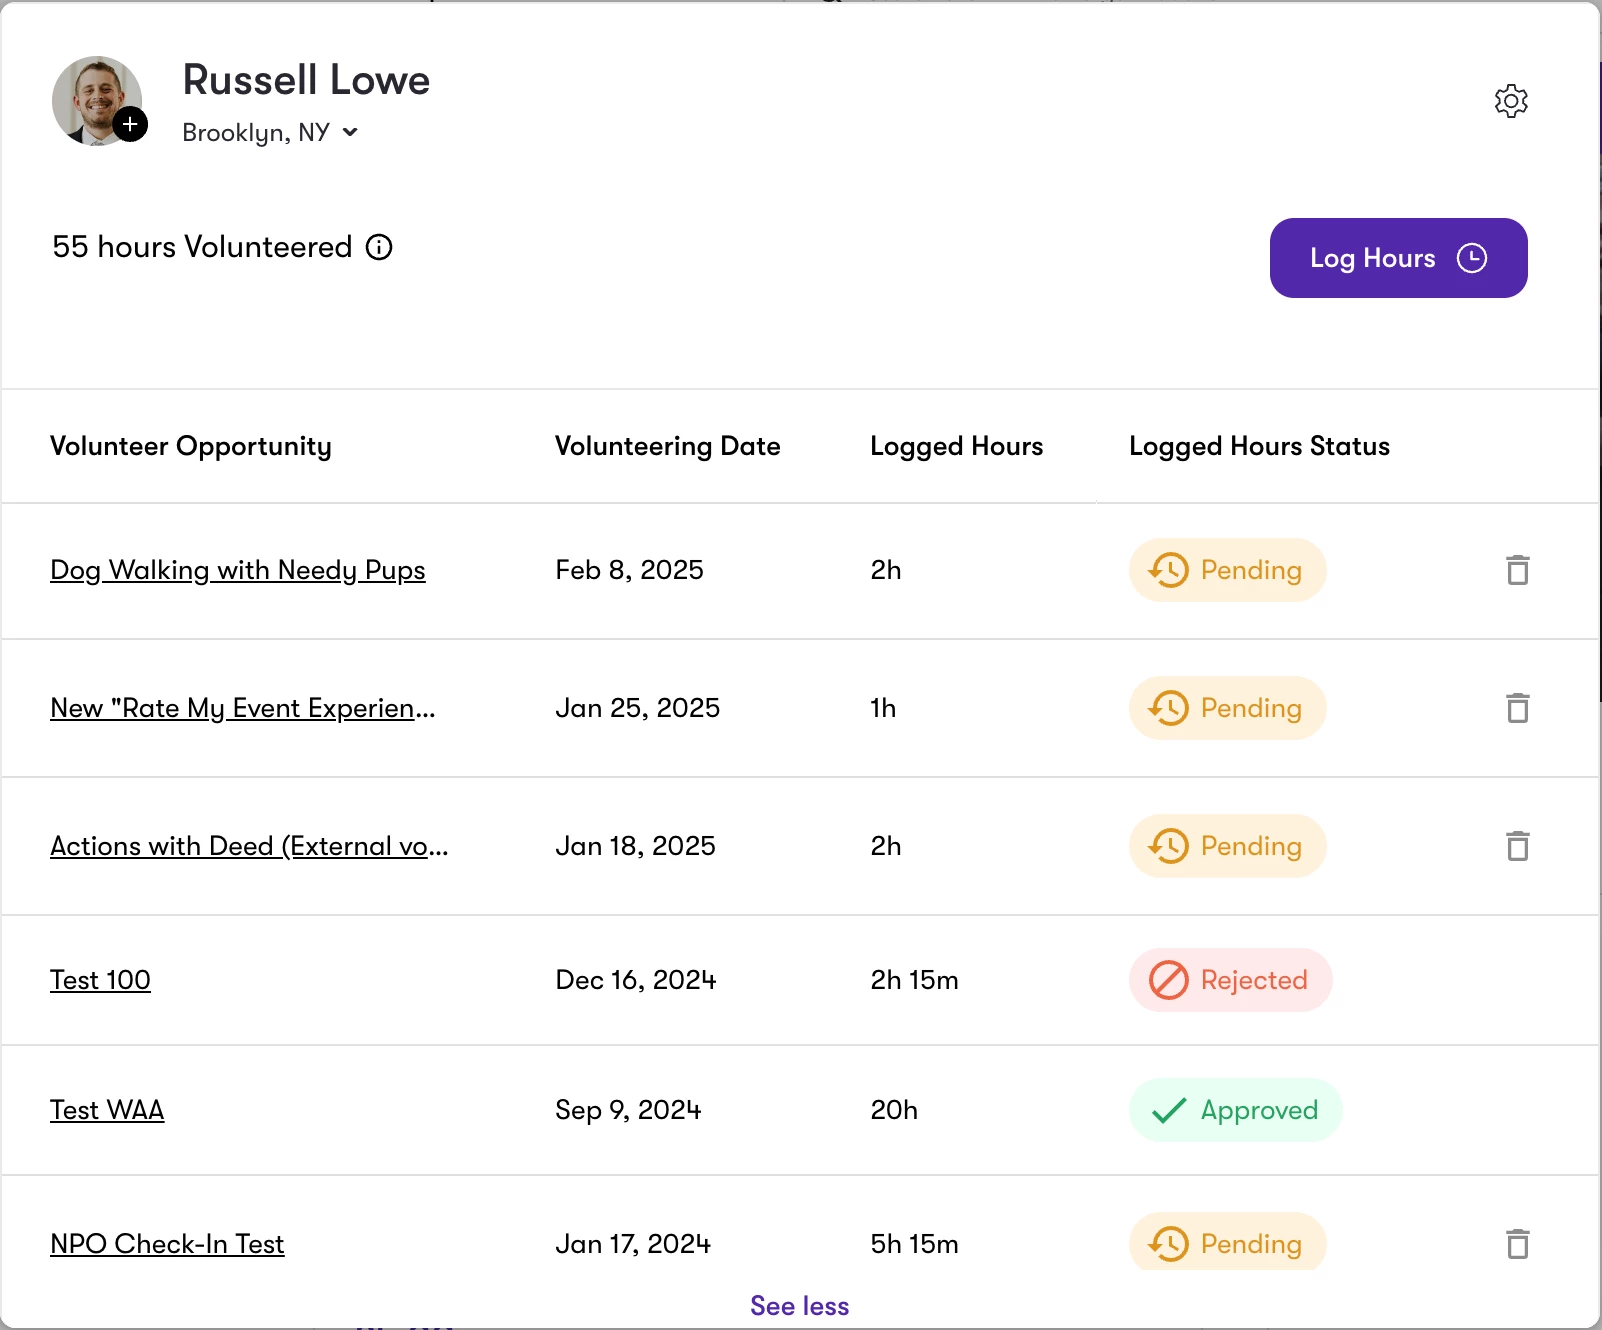
Task: Open the Test 100 opportunity
Action: tap(100, 980)
